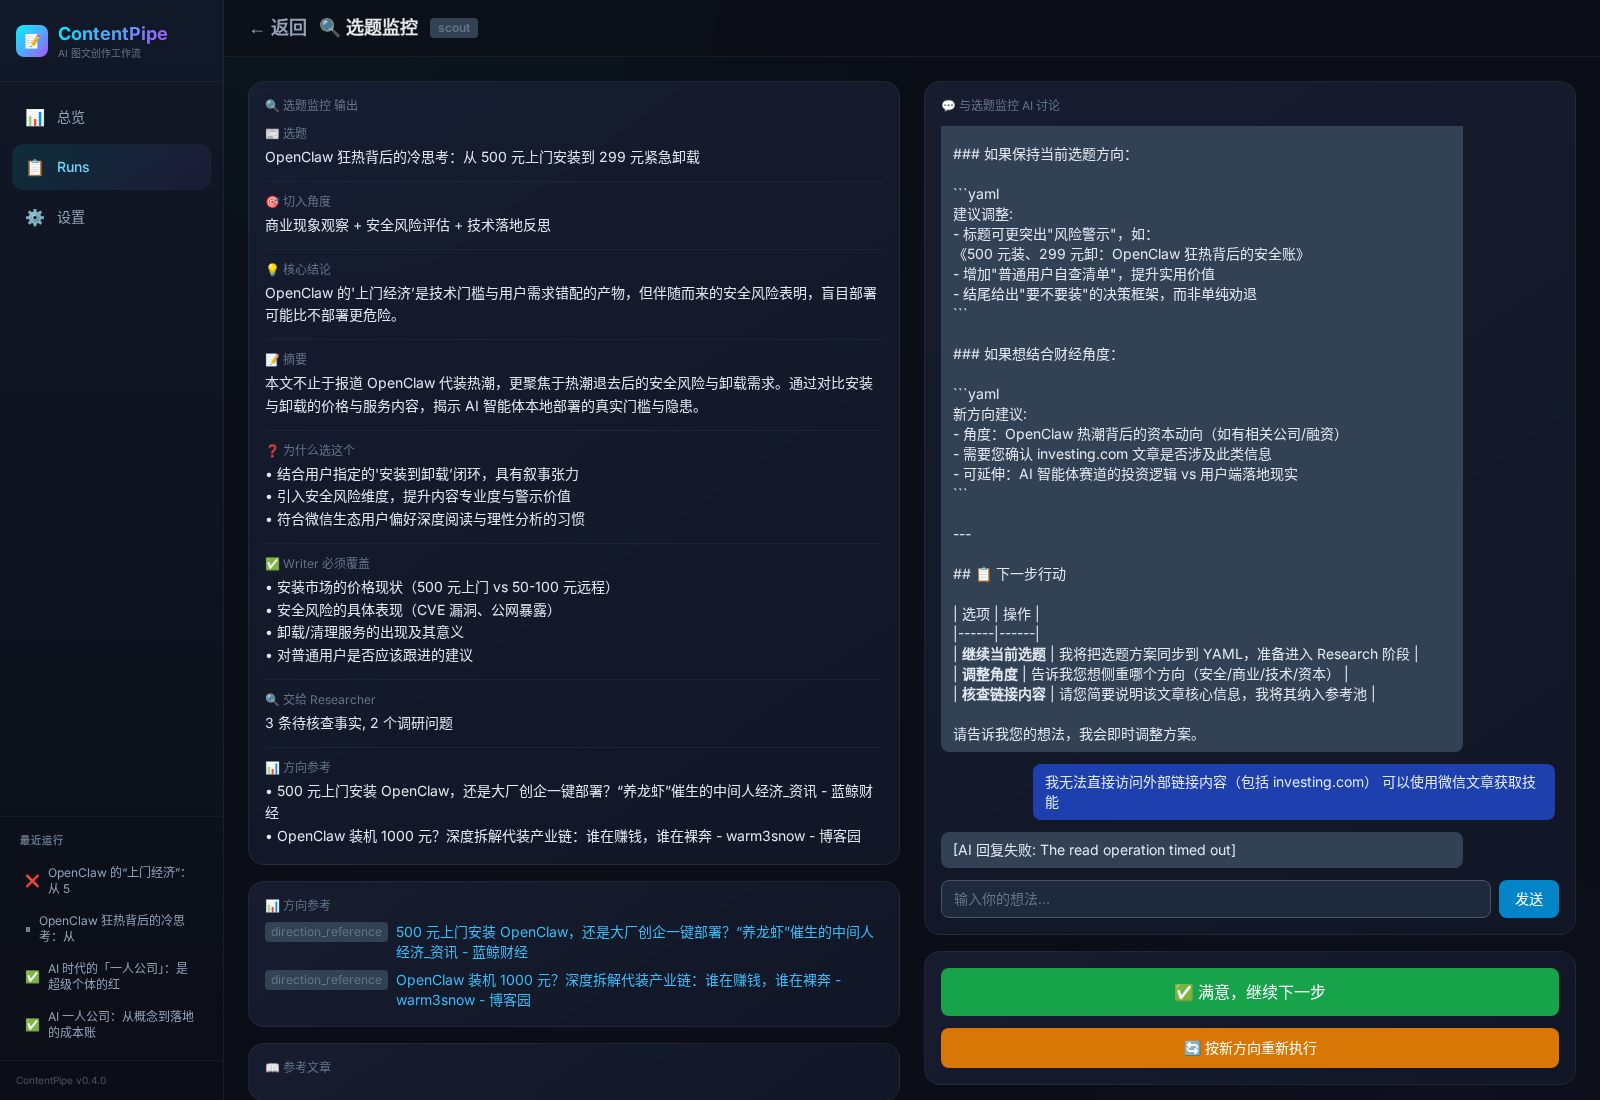Open failed run OpenClaw 的"上门经济"
Viewport: 1600px width, 1100px height.
pos(112,880)
